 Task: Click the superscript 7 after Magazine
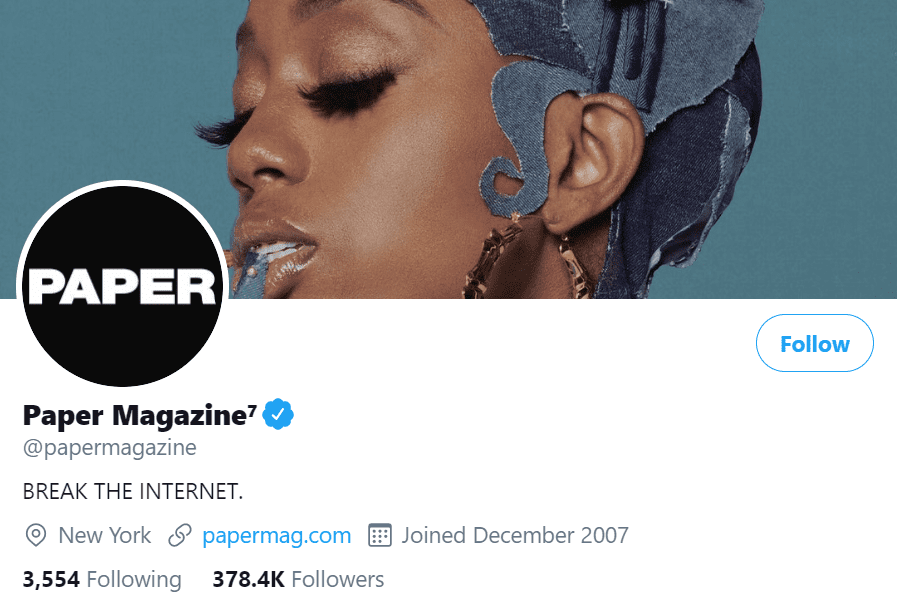point(252,410)
